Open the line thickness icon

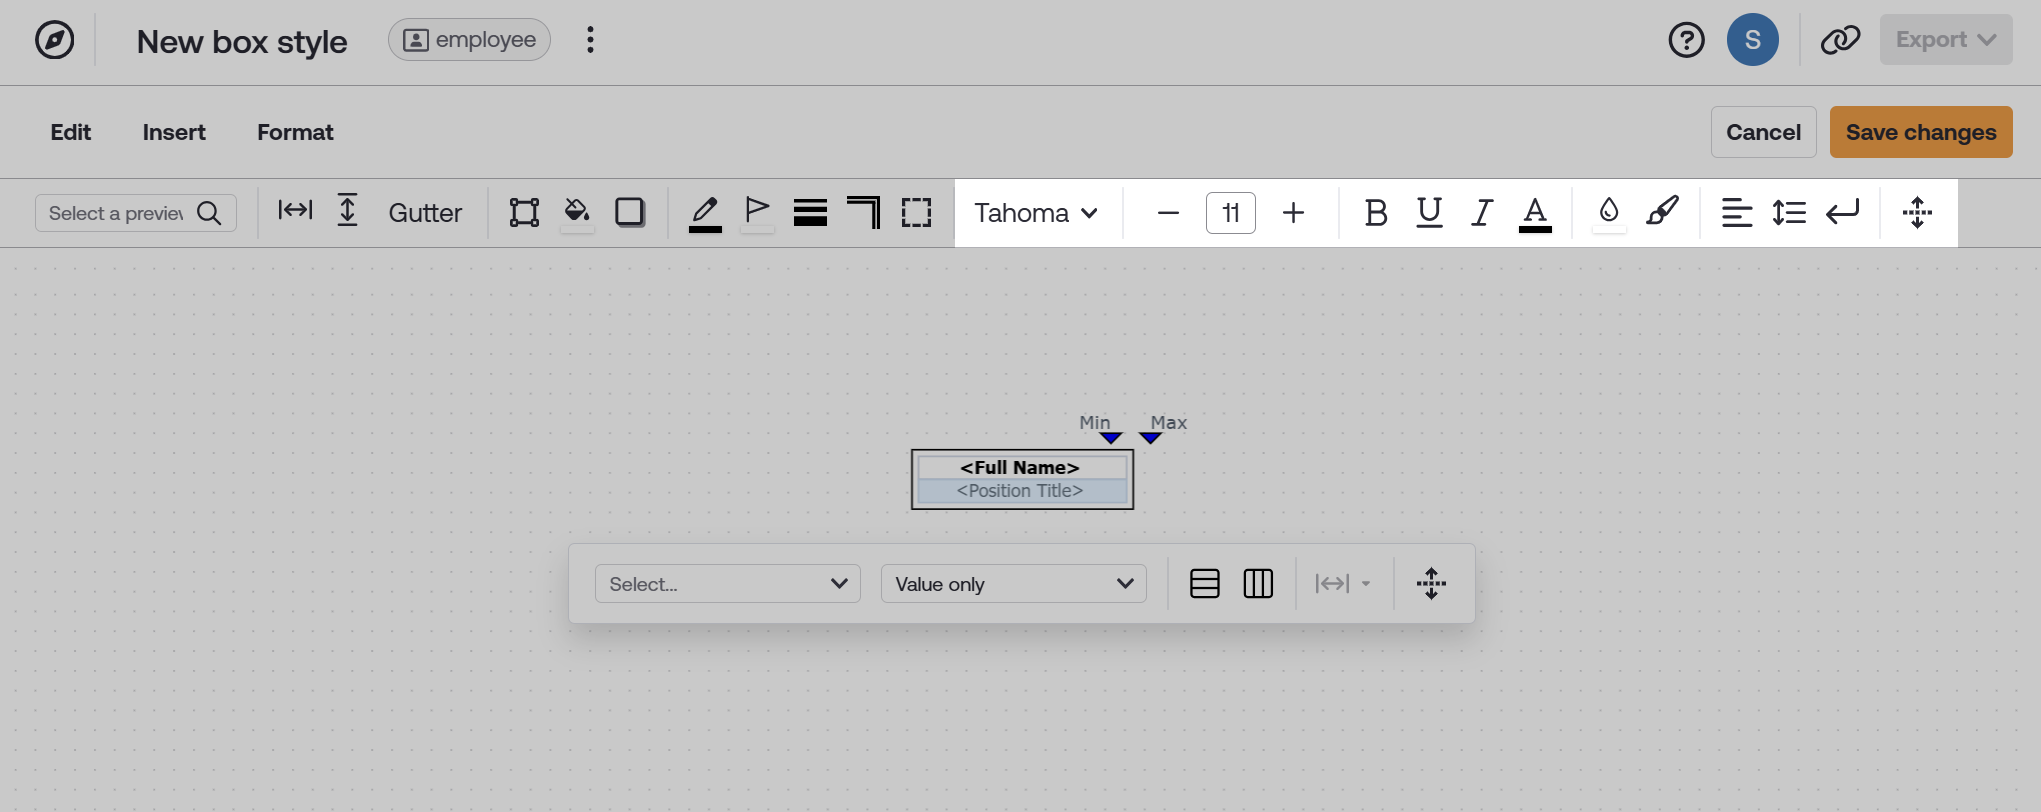810,213
